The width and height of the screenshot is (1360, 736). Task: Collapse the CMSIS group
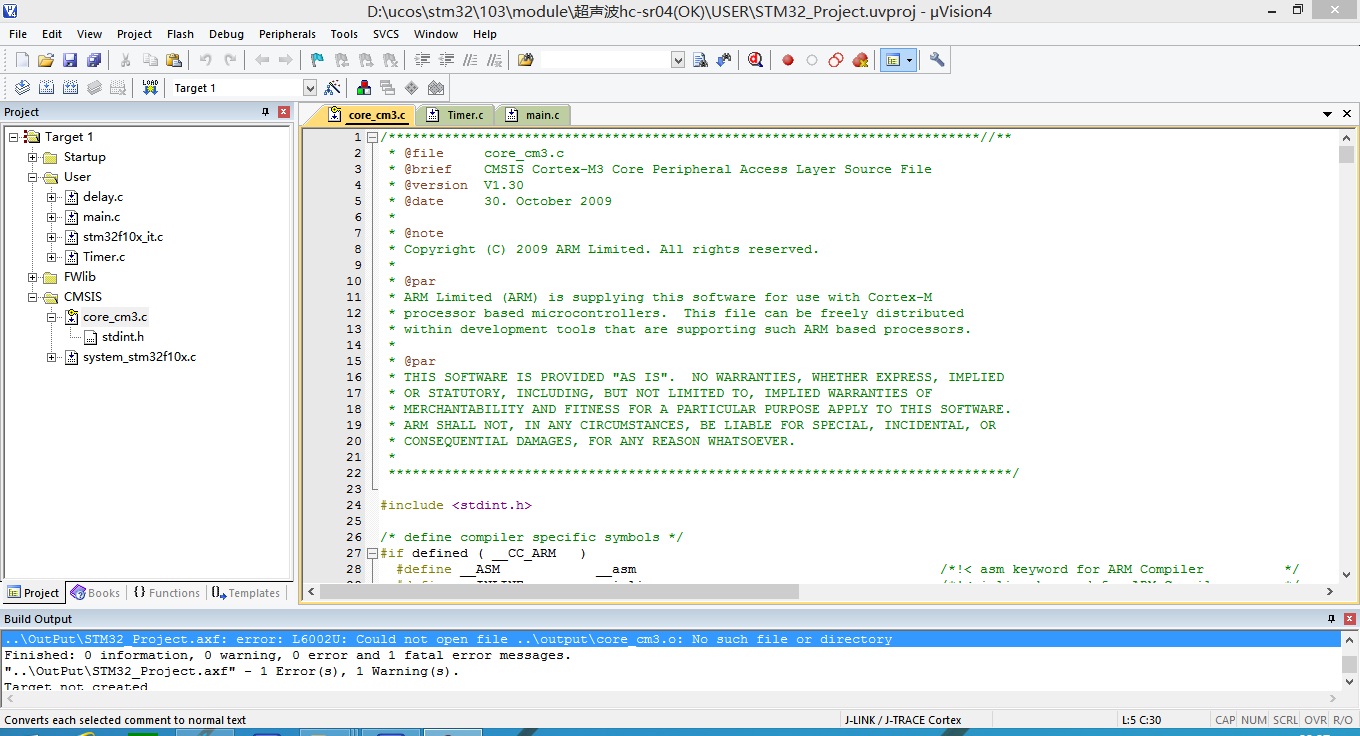click(32, 297)
